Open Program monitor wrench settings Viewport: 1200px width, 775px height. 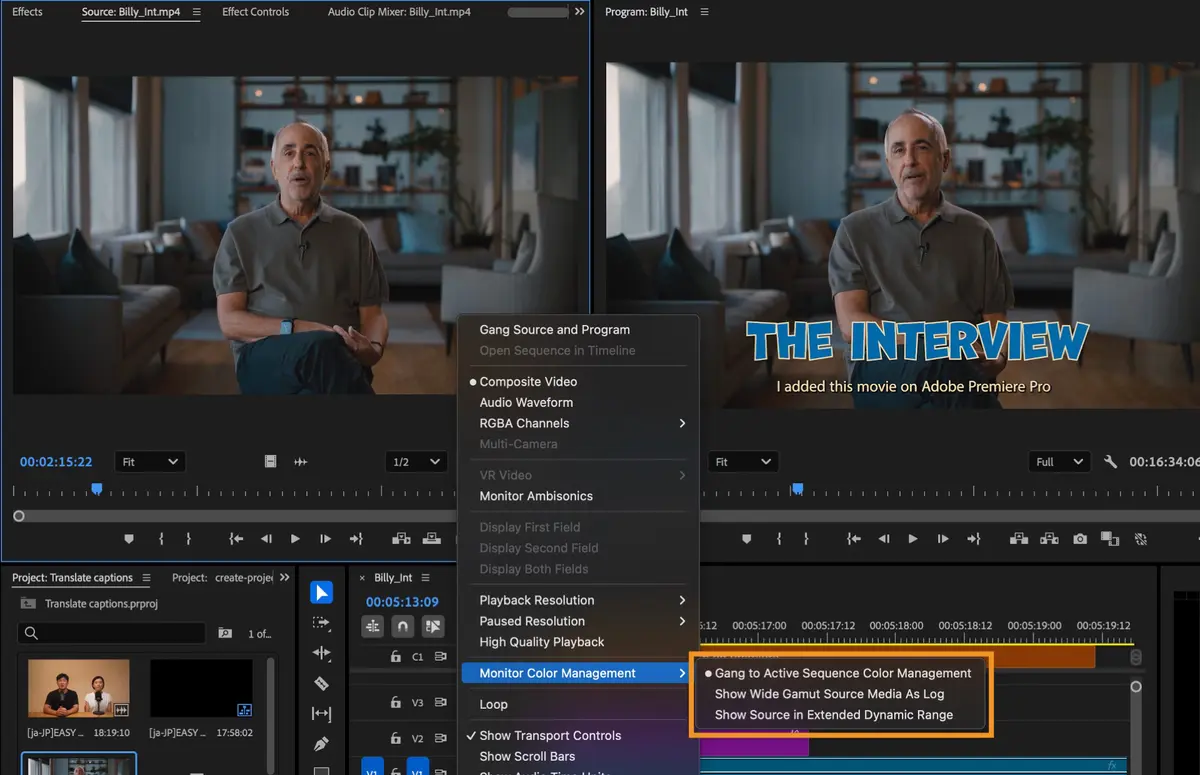1110,462
